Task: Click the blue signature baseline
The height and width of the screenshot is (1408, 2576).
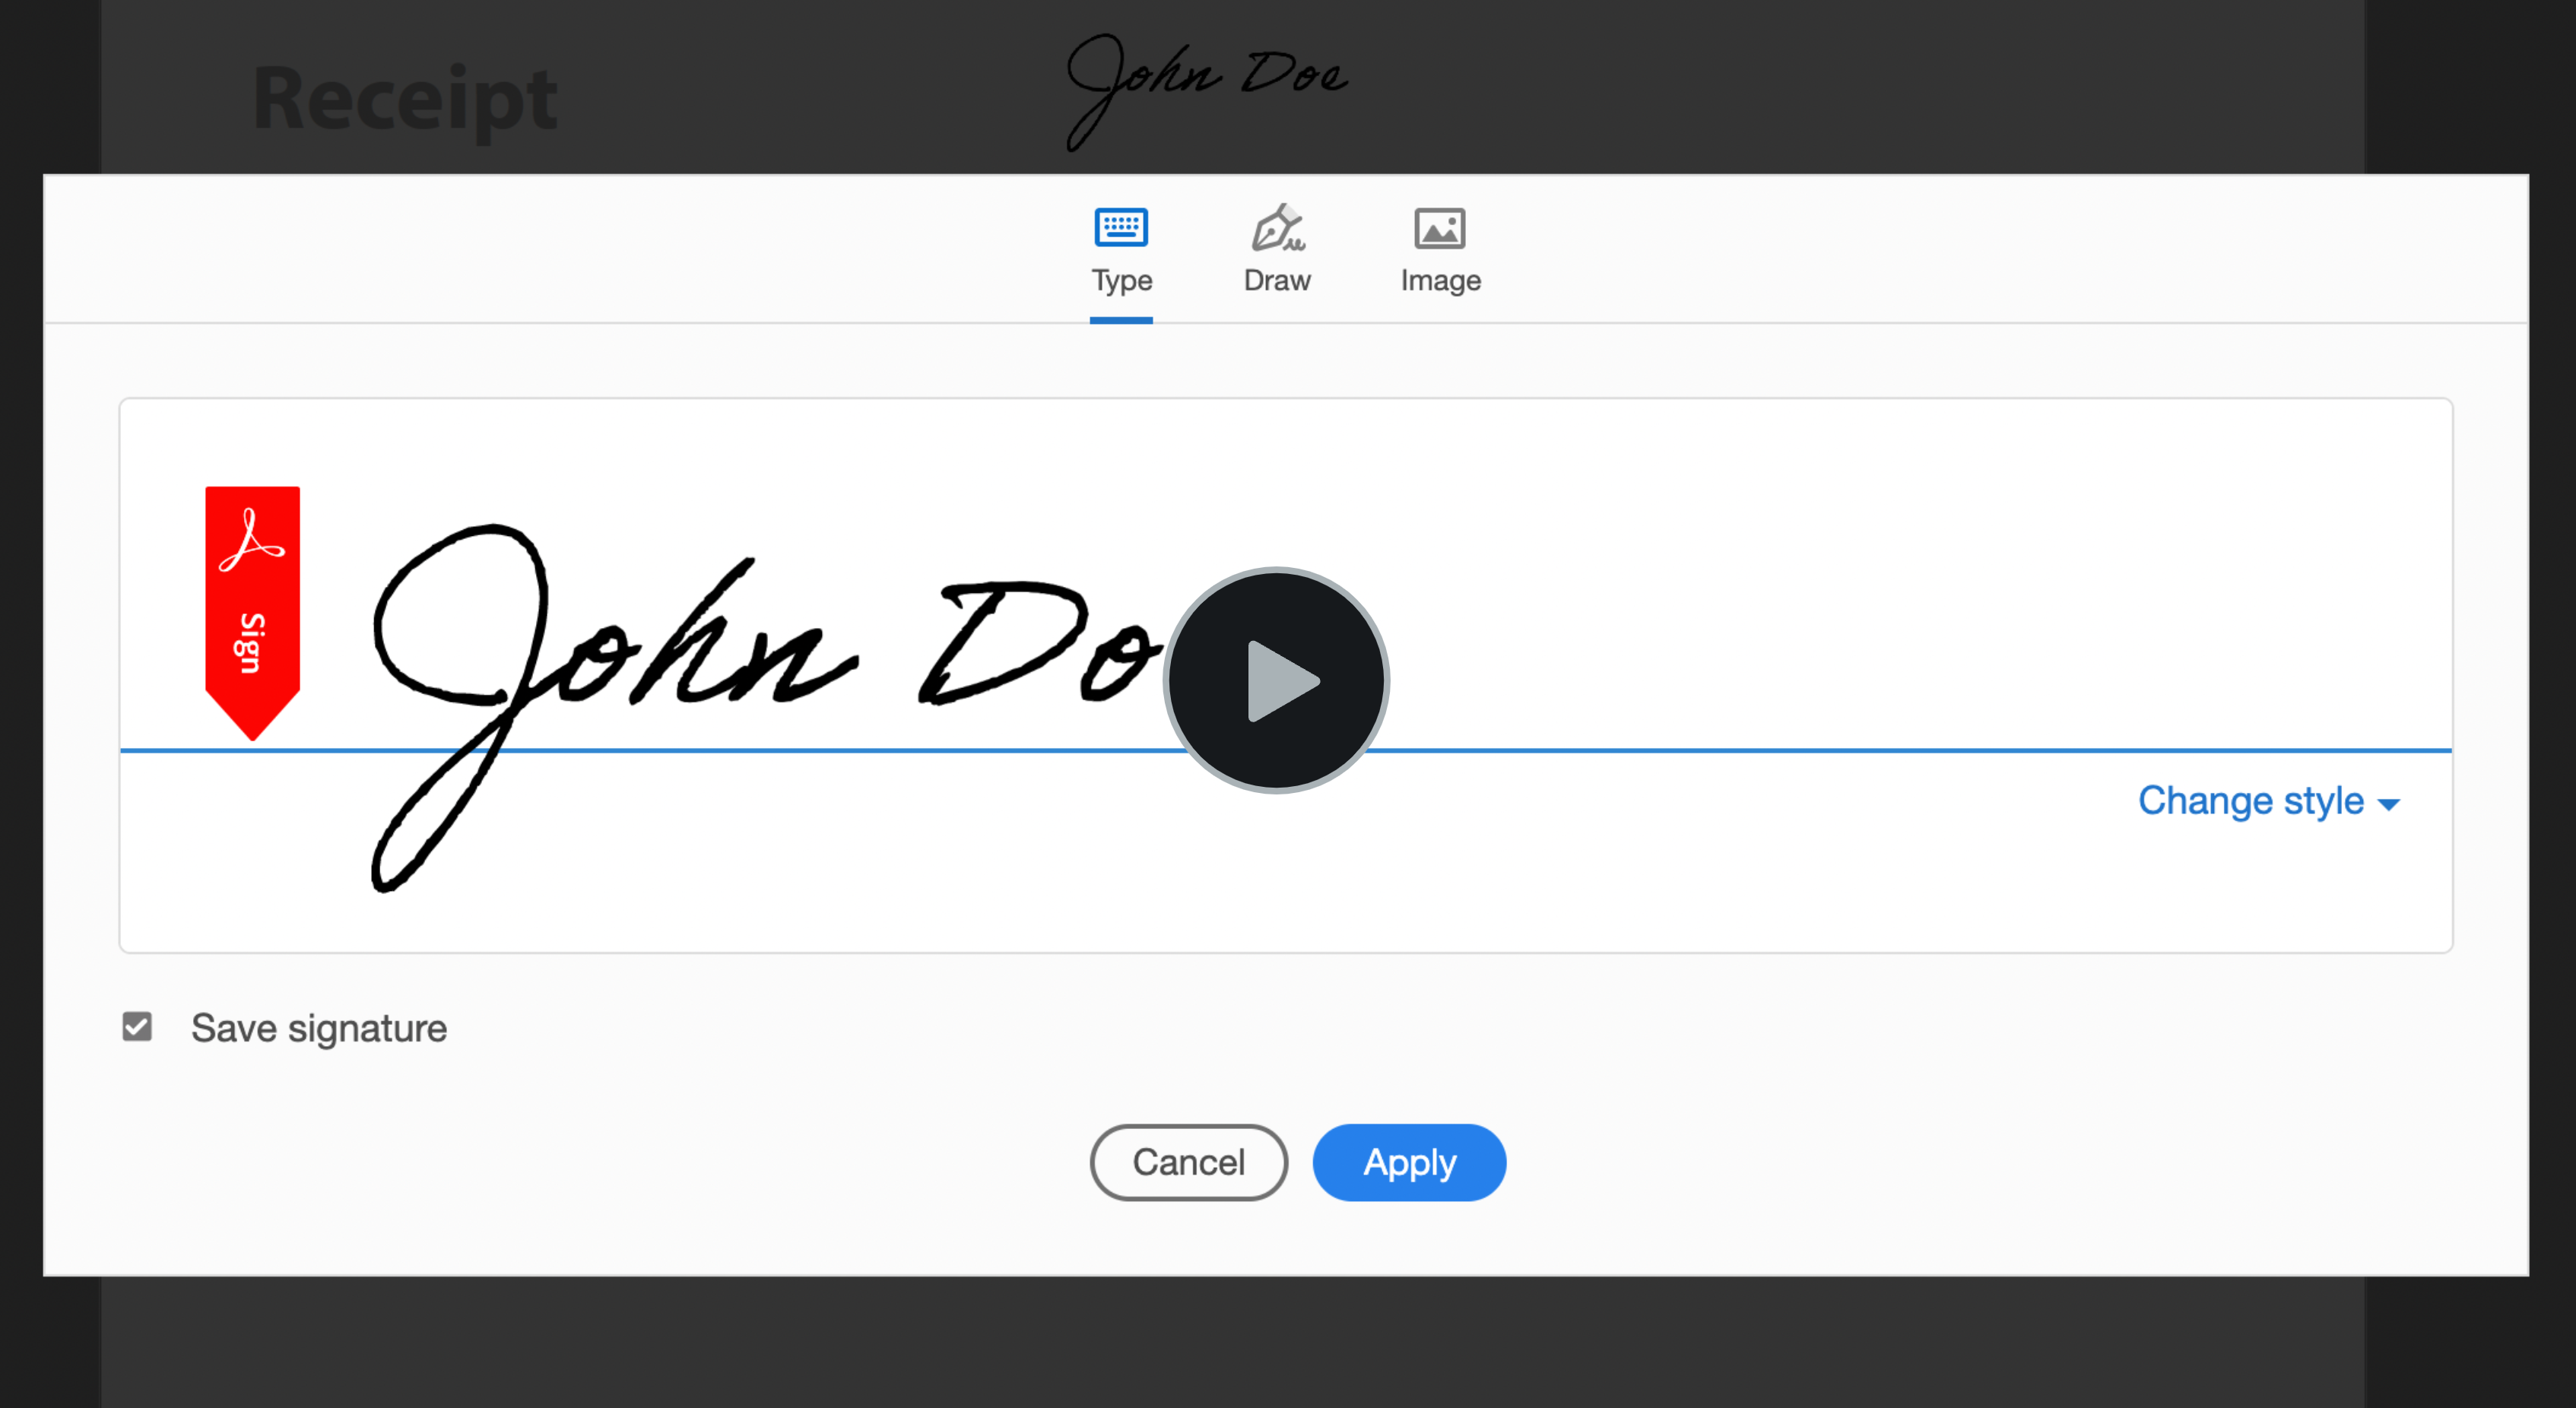Action: pos(1800,750)
